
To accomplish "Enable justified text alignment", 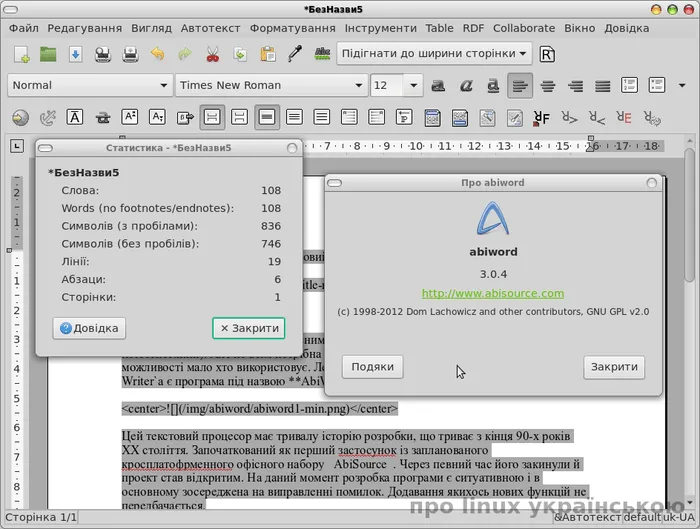I will pos(602,85).
